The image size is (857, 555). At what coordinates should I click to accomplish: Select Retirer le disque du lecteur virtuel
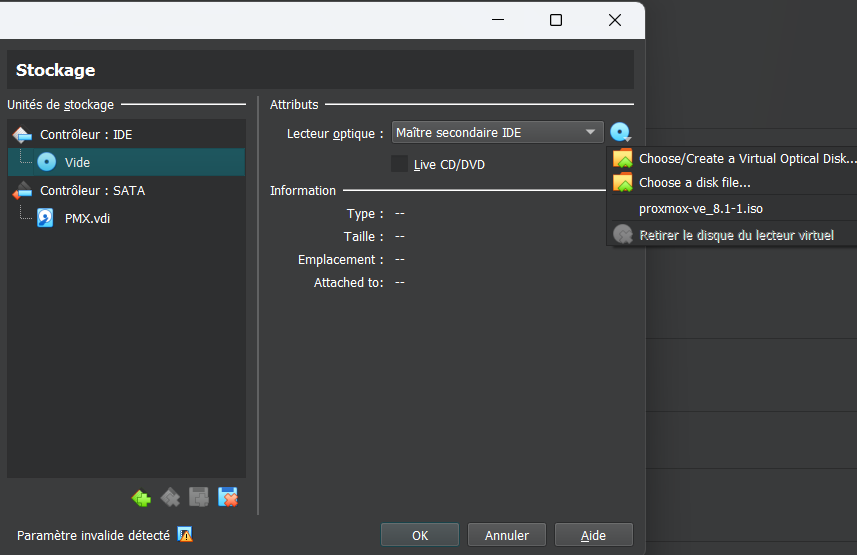pos(732,235)
